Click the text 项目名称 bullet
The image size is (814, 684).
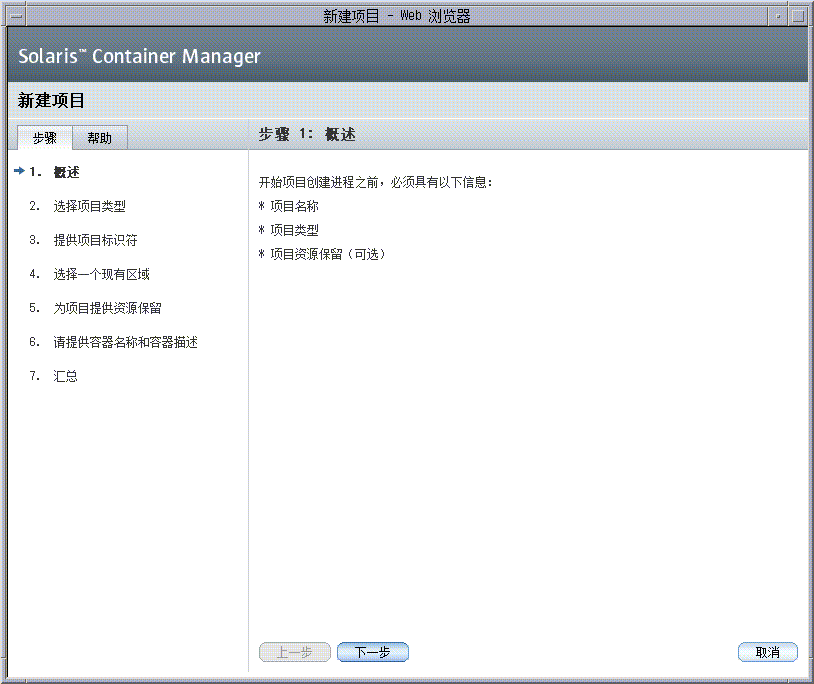tap(294, 206)
